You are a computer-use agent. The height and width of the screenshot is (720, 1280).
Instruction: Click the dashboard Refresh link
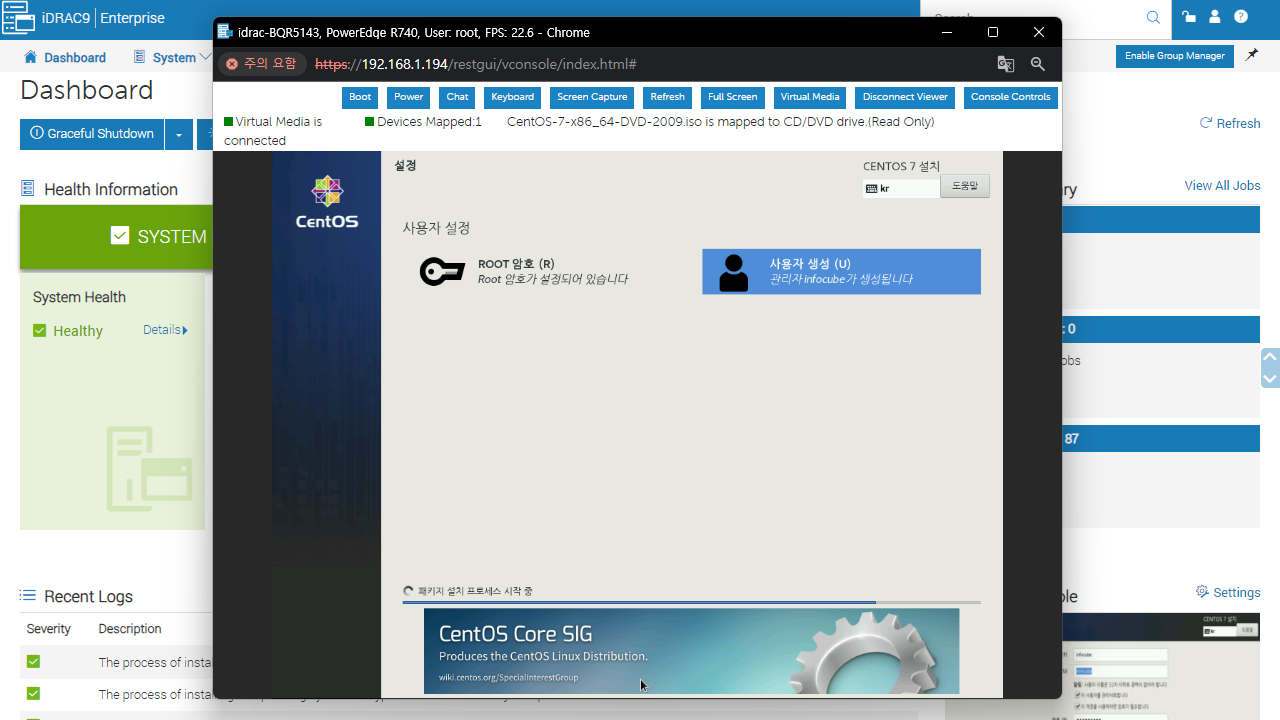tap(1230, 123)
